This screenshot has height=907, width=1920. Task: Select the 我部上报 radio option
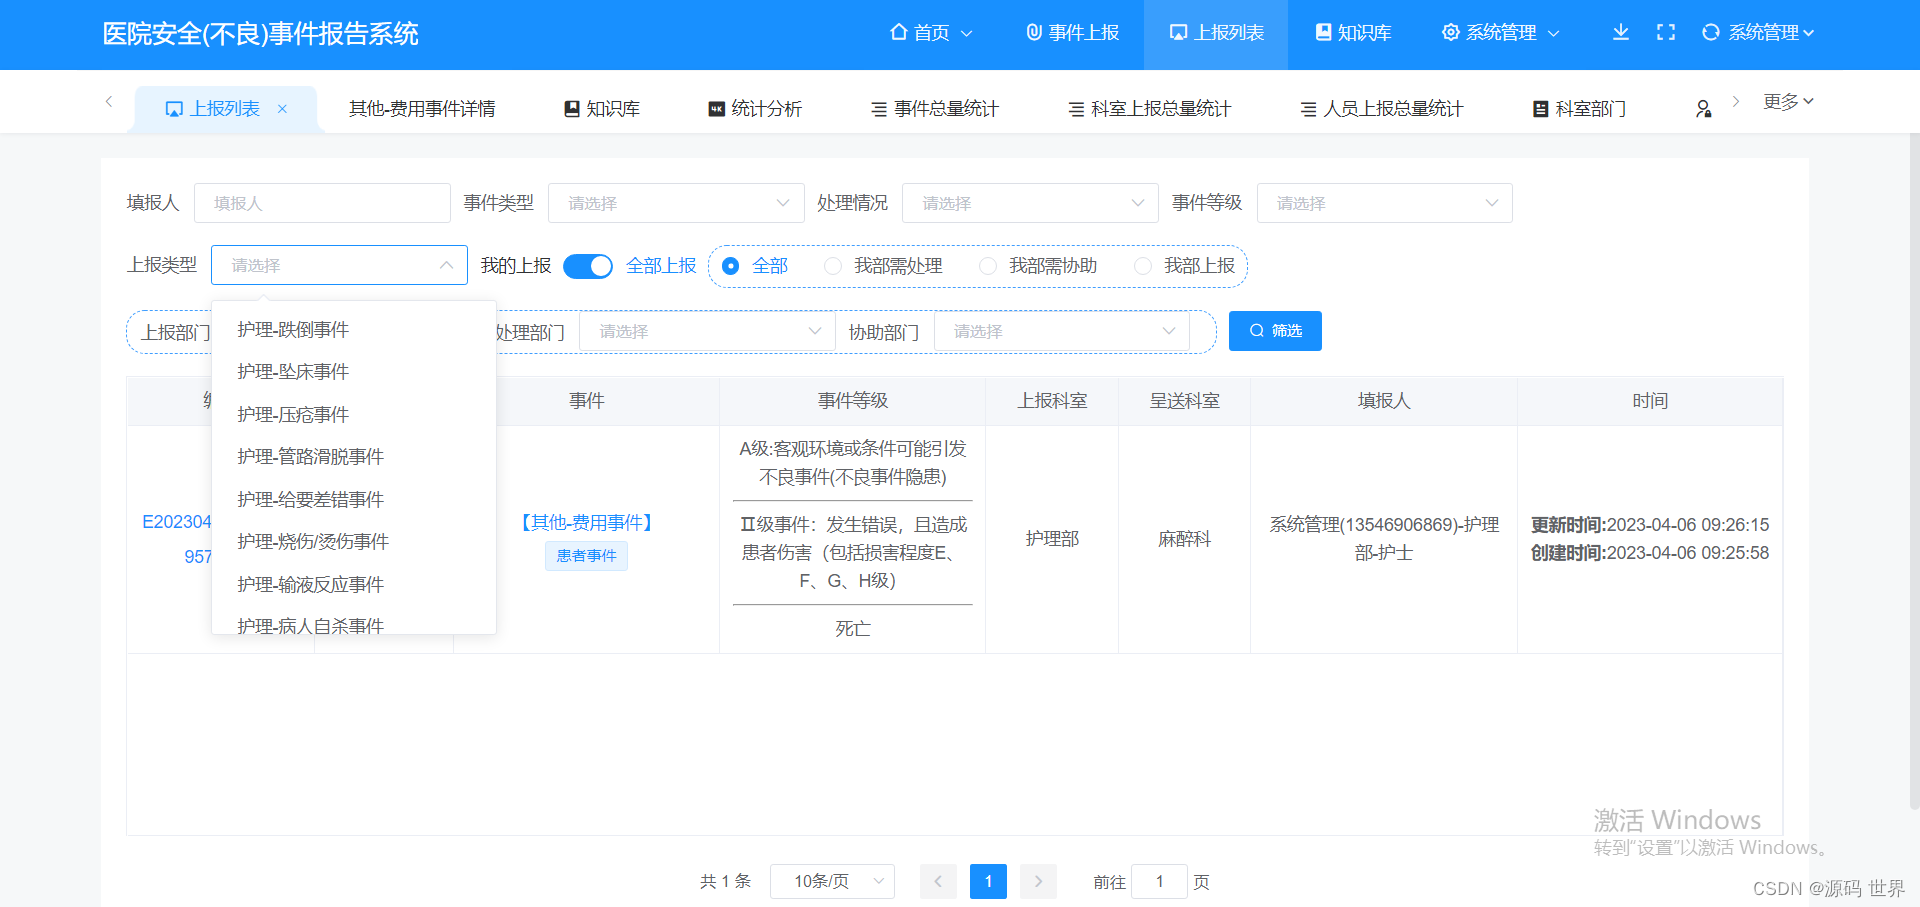[1185, 266]
